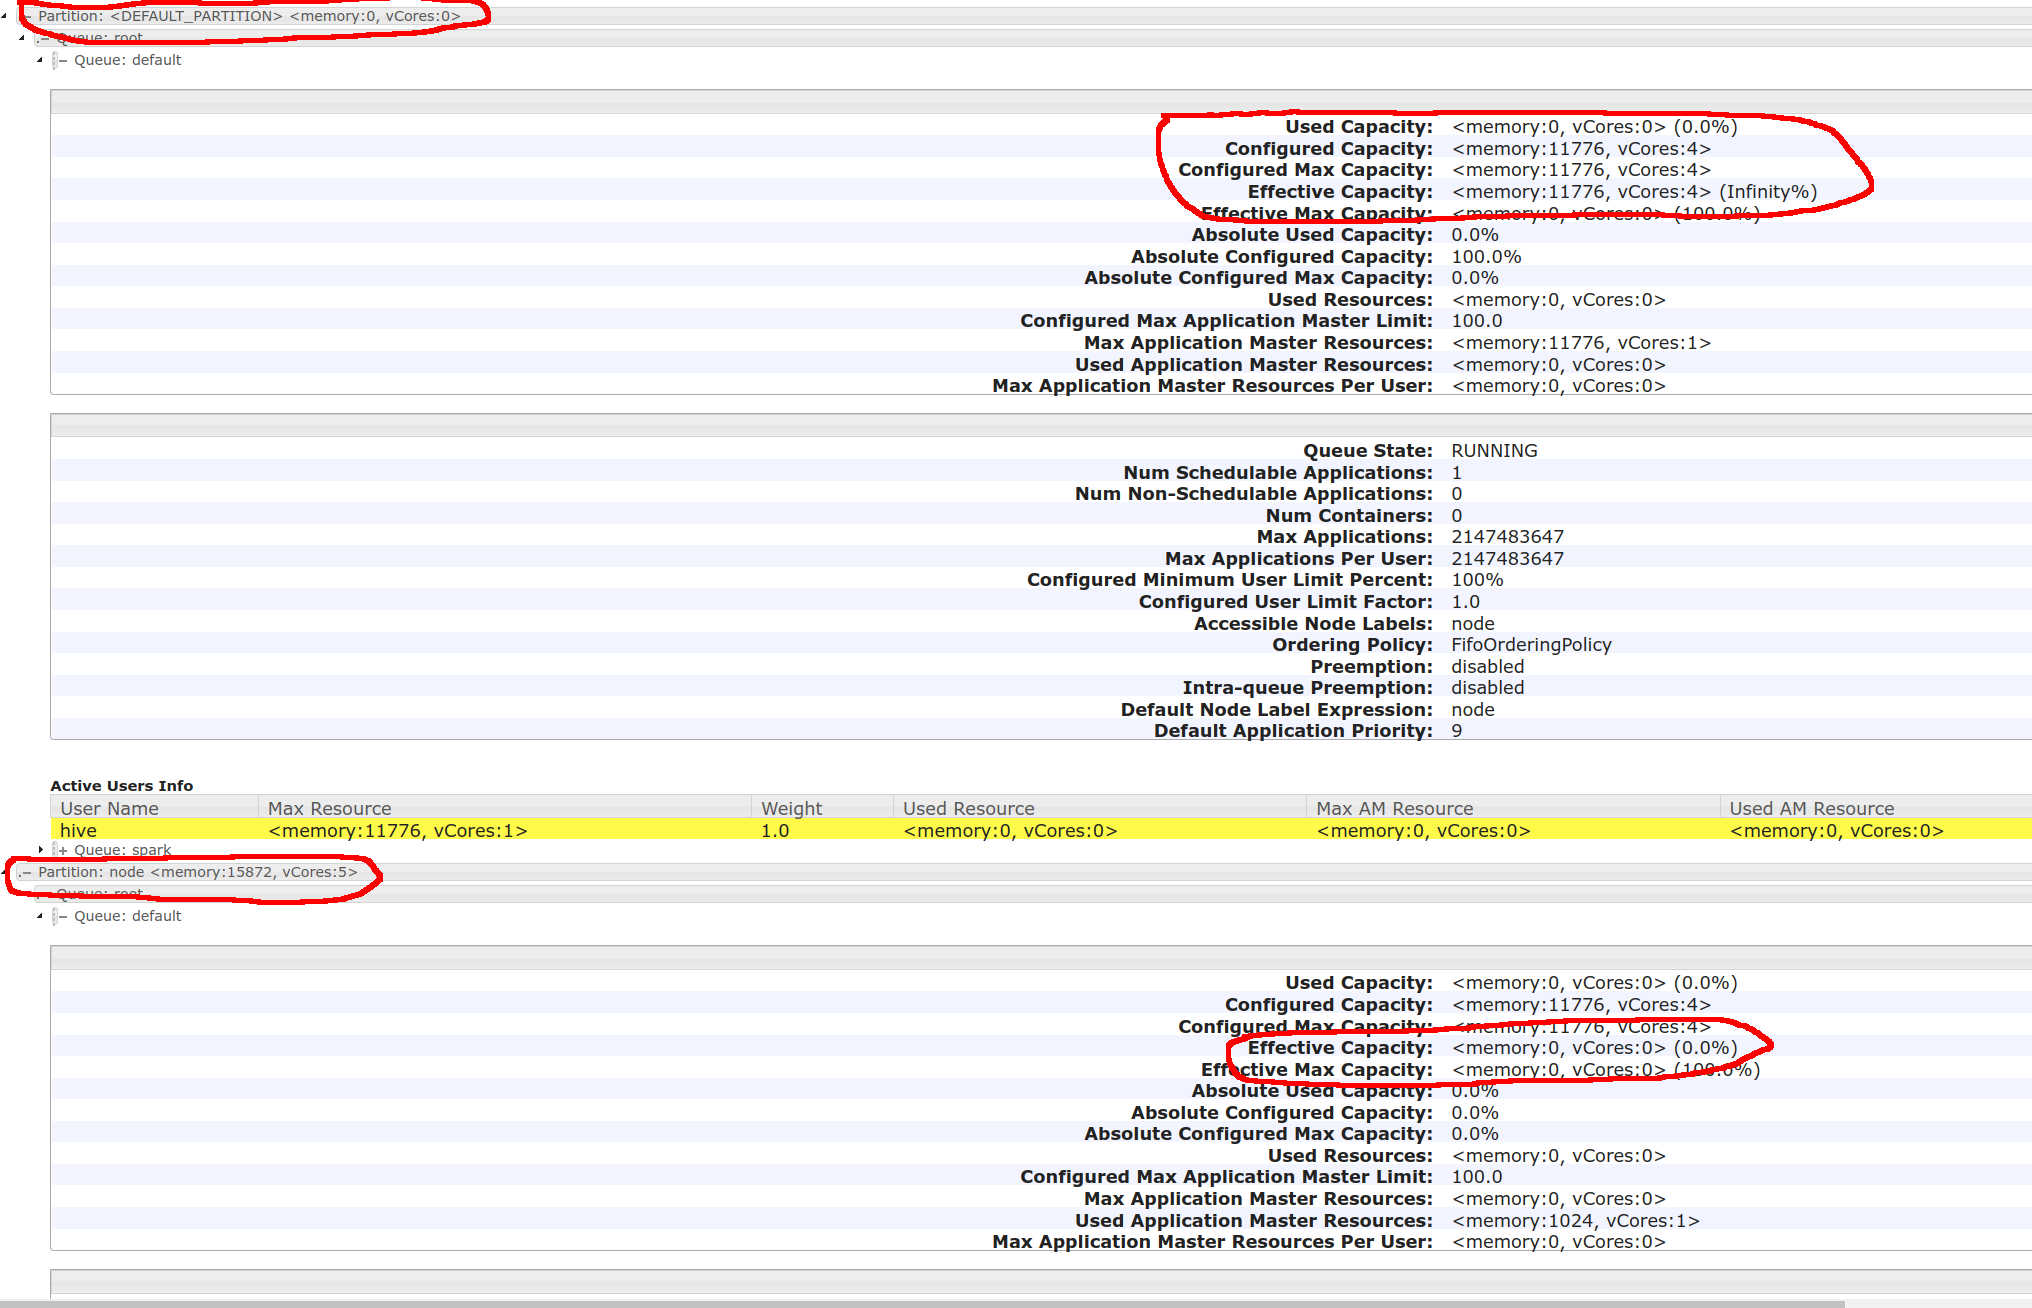Collapse the Queue: default section in node partition
2032x1308 pixels.
[130, 915]
